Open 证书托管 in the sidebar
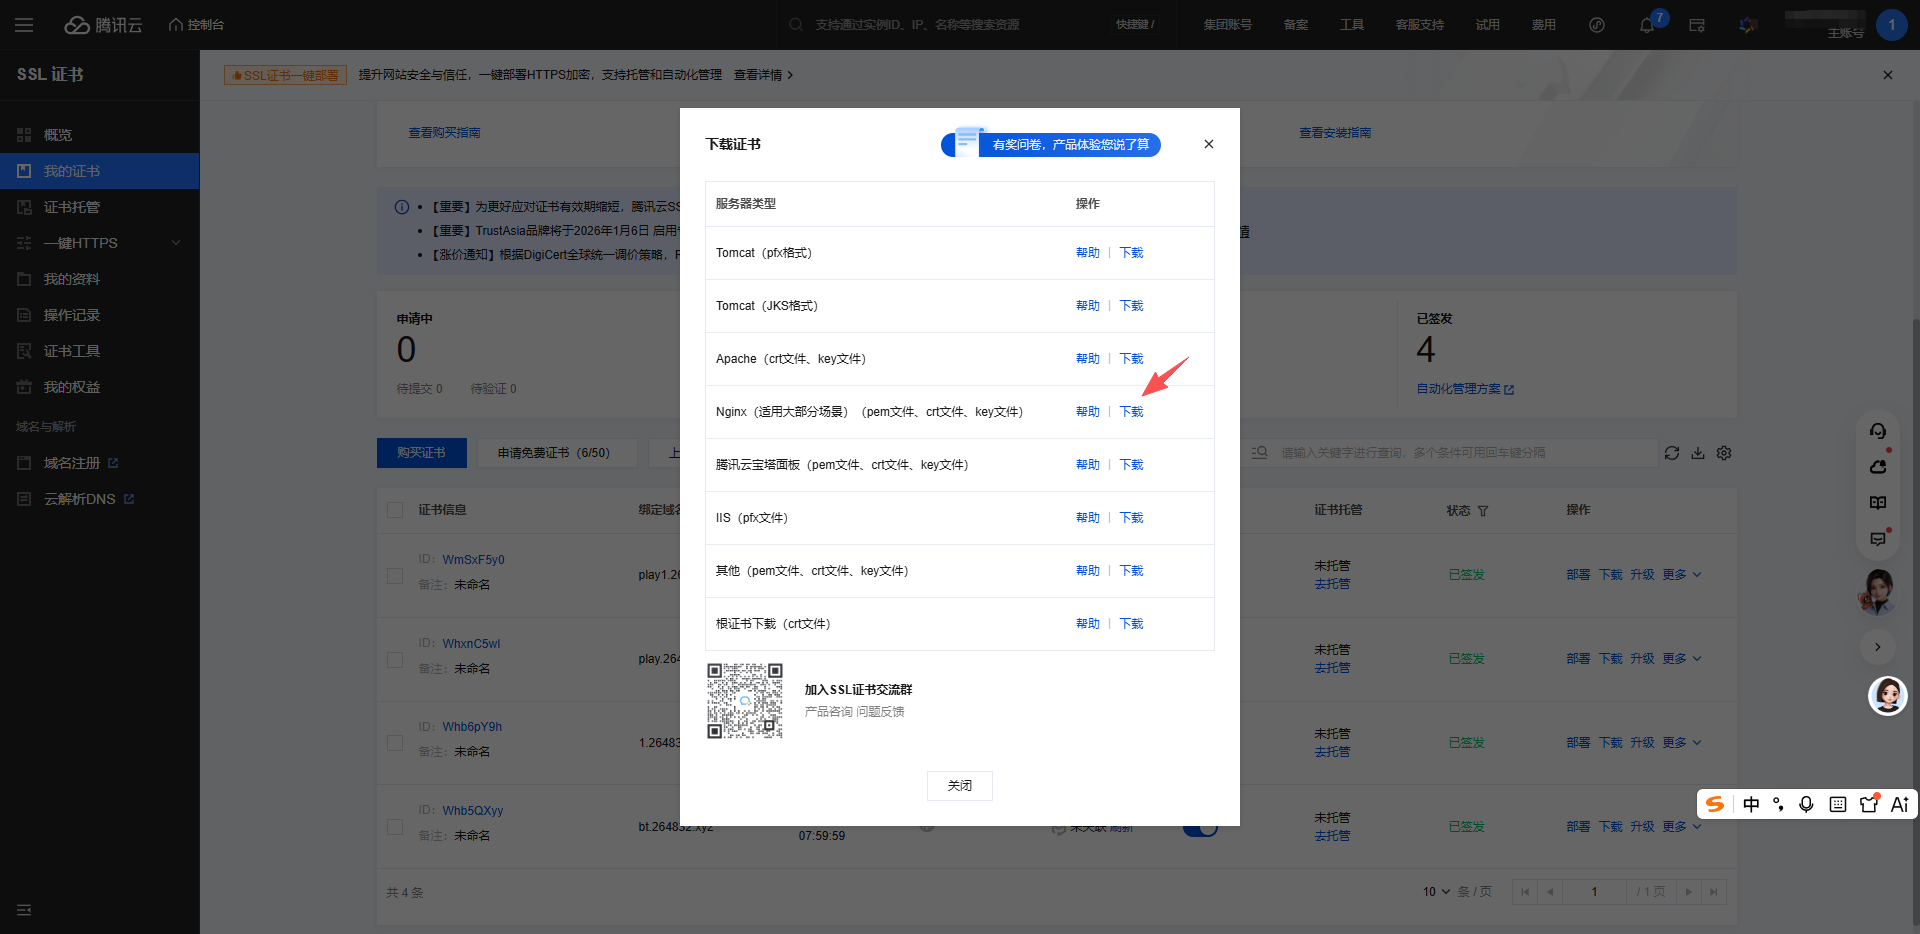1920x934 pixels. click(x=71, y=207)
